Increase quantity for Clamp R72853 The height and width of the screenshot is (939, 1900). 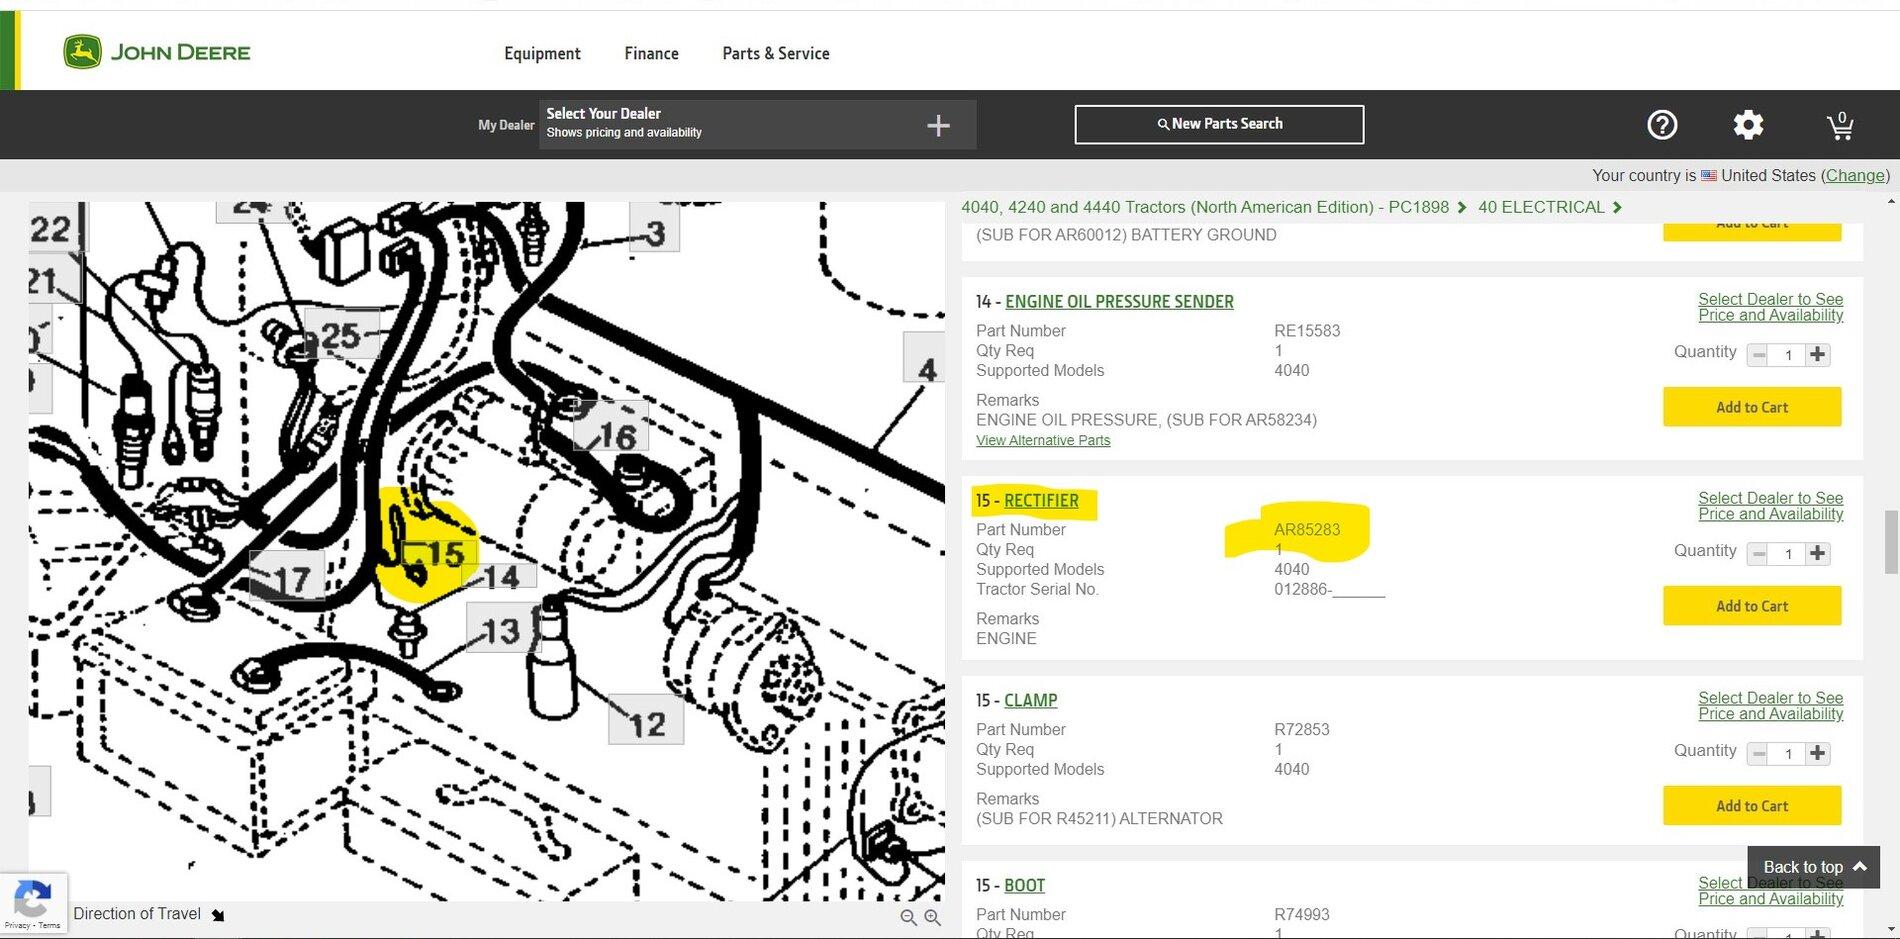coord(1818,753)
